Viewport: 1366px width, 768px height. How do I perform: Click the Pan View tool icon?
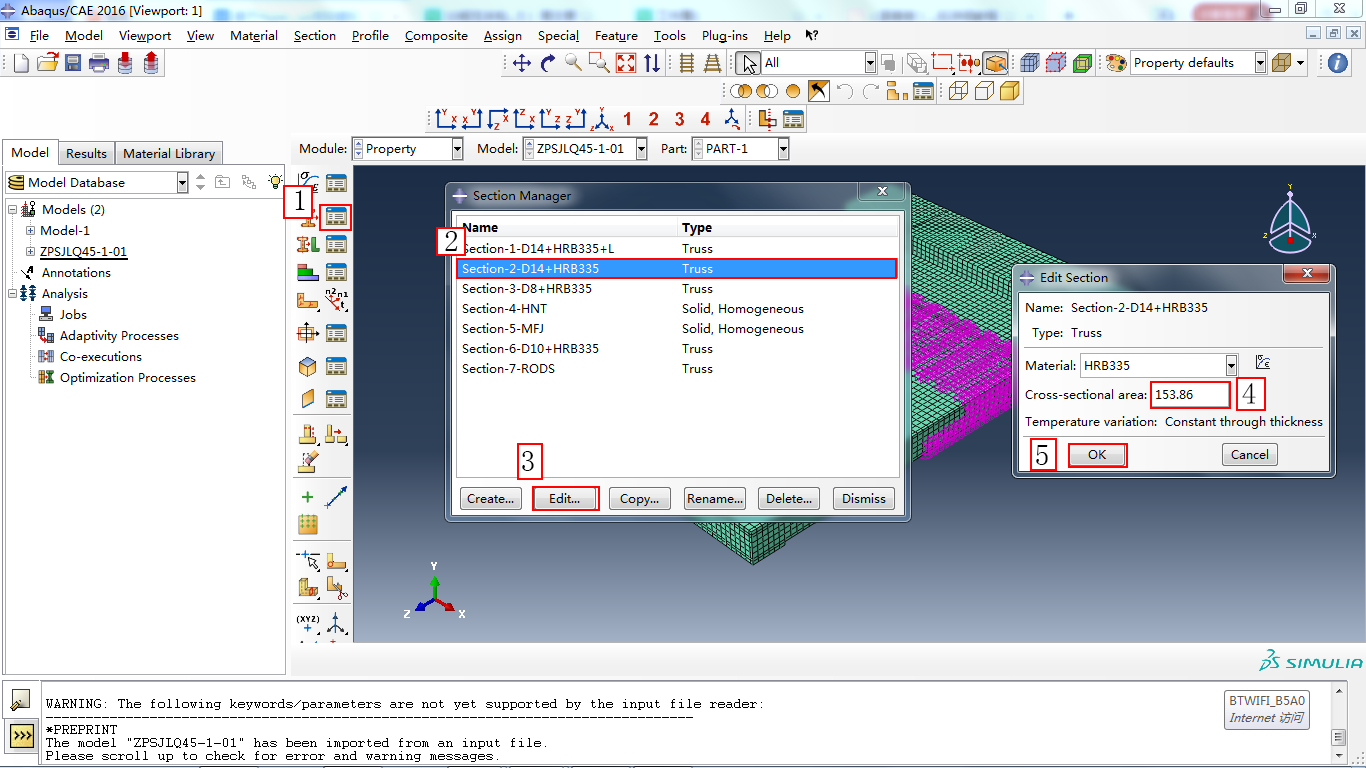click(522, 63)
